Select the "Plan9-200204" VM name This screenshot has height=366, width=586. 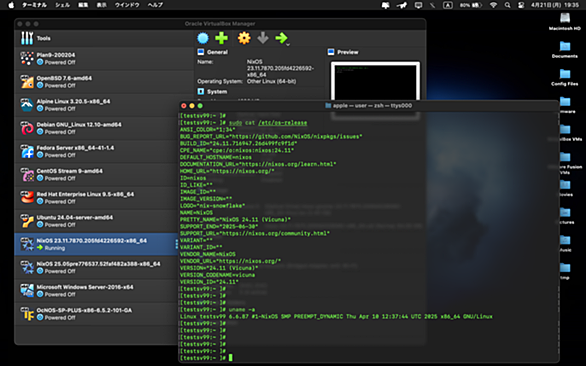point(56,55)
